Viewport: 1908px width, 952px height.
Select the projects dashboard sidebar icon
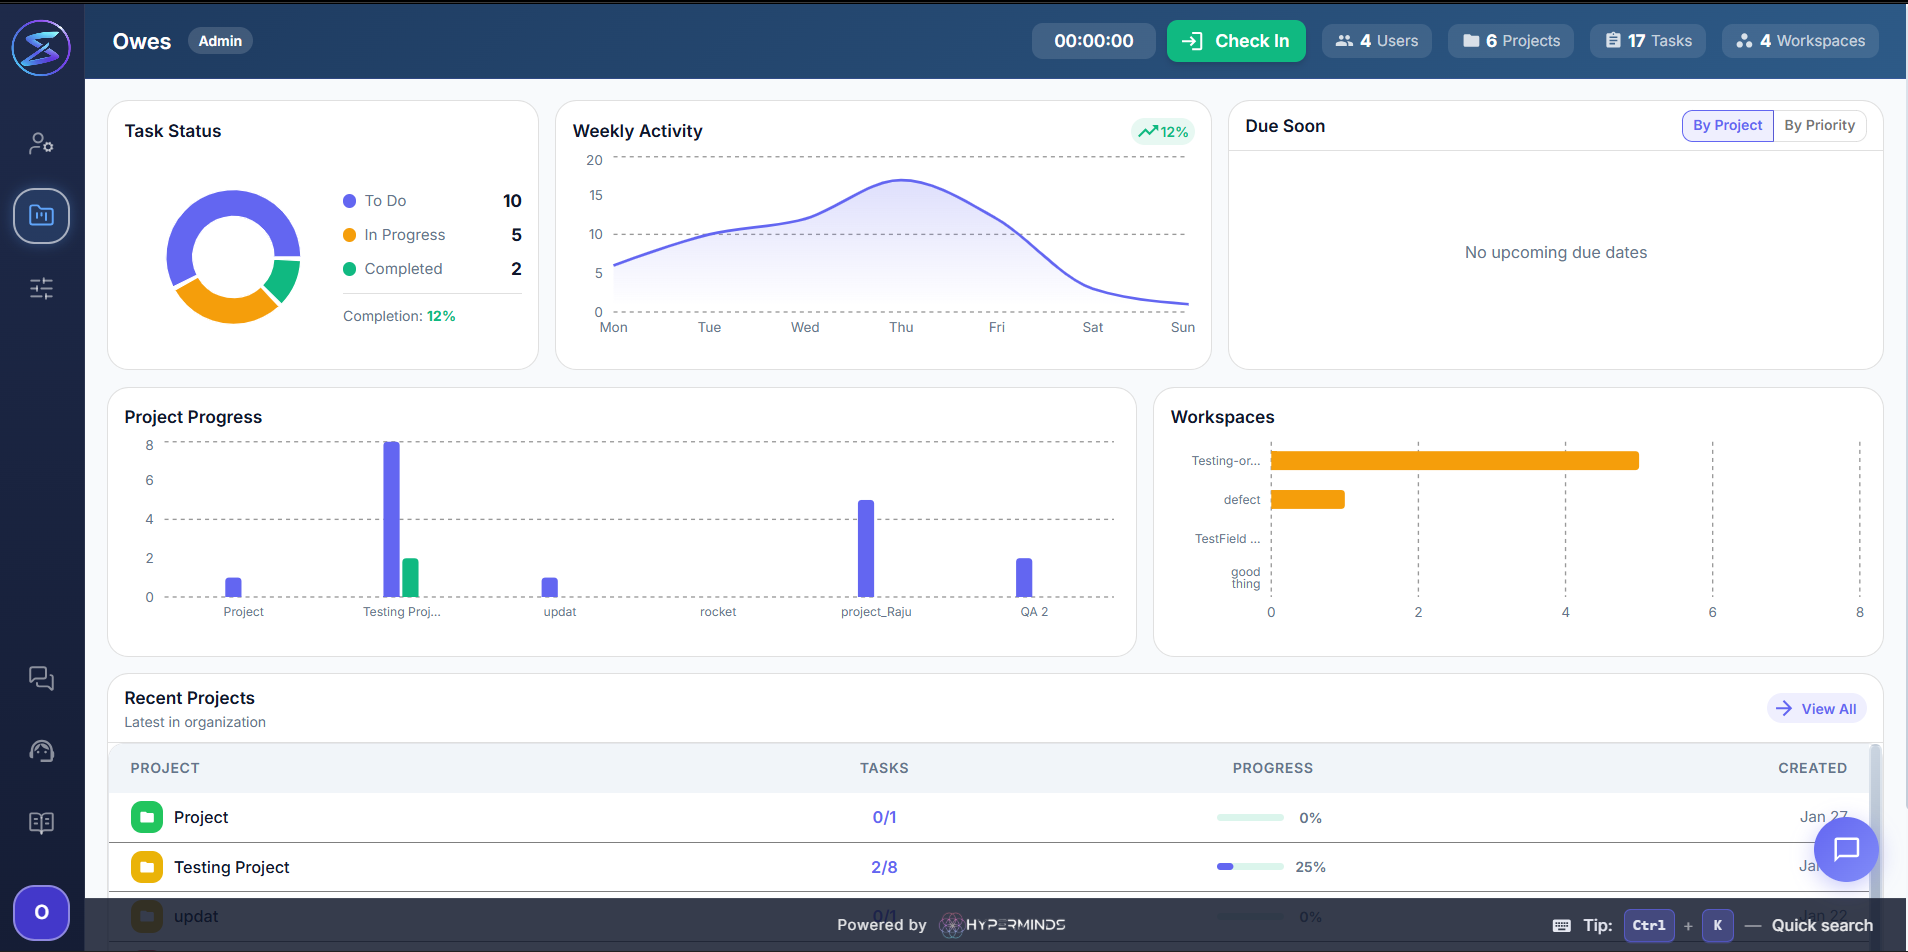pos(41,215)
